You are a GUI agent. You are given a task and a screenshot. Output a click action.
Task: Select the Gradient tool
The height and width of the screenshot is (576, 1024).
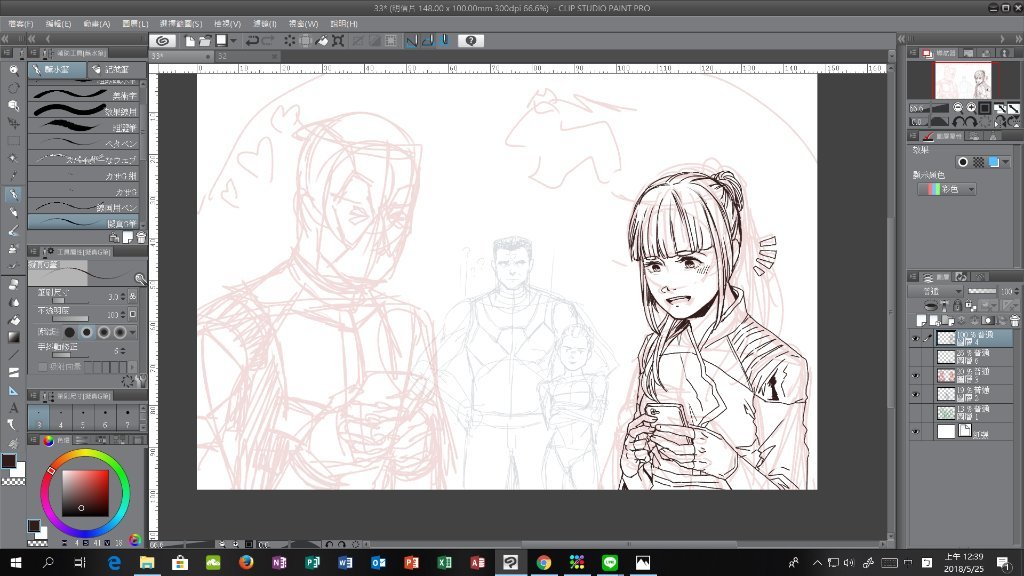click(x=13, y=337)
